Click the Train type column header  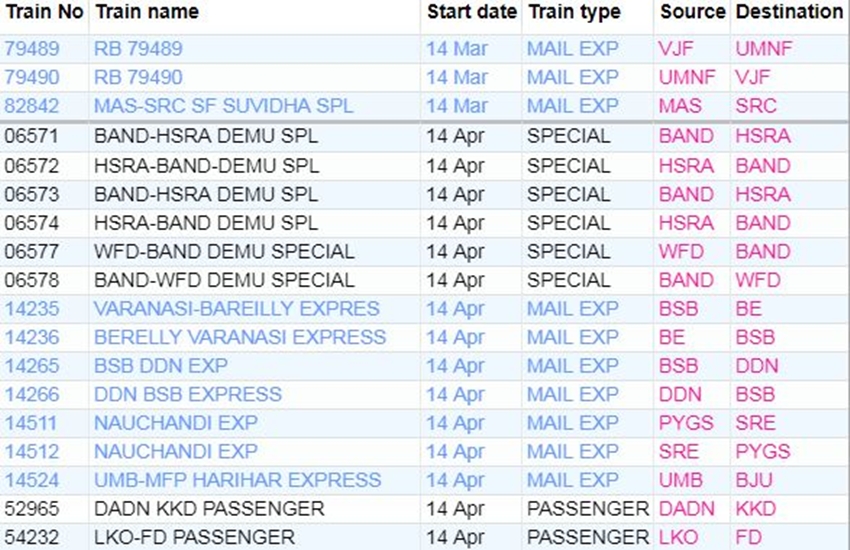[x=574, y=12]
